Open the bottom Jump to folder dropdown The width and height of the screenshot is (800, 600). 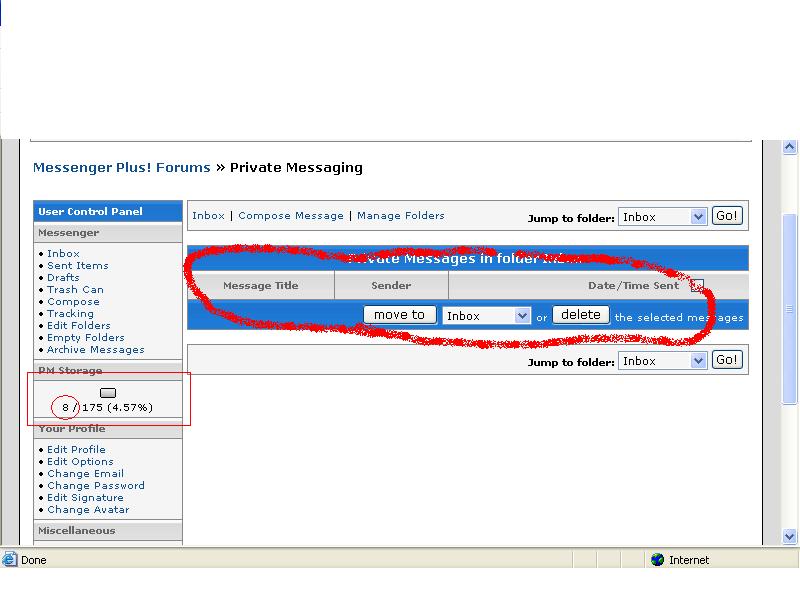tap(662, 361)
